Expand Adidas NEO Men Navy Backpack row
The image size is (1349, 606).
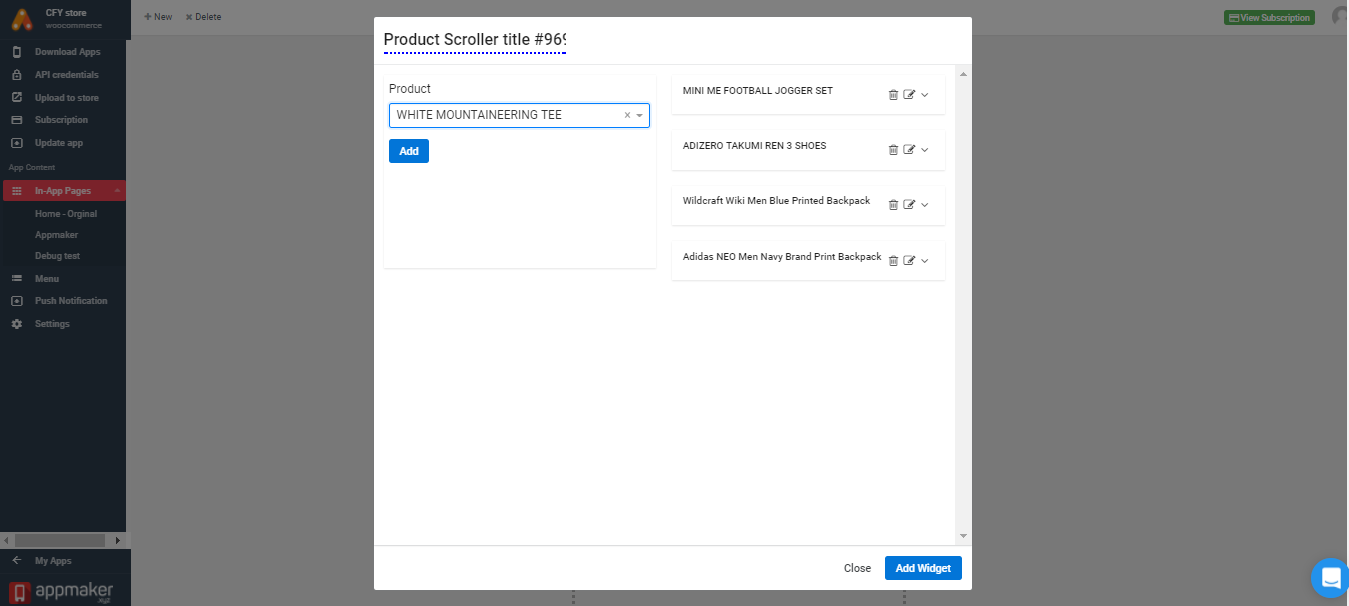(x=925, y=261)
